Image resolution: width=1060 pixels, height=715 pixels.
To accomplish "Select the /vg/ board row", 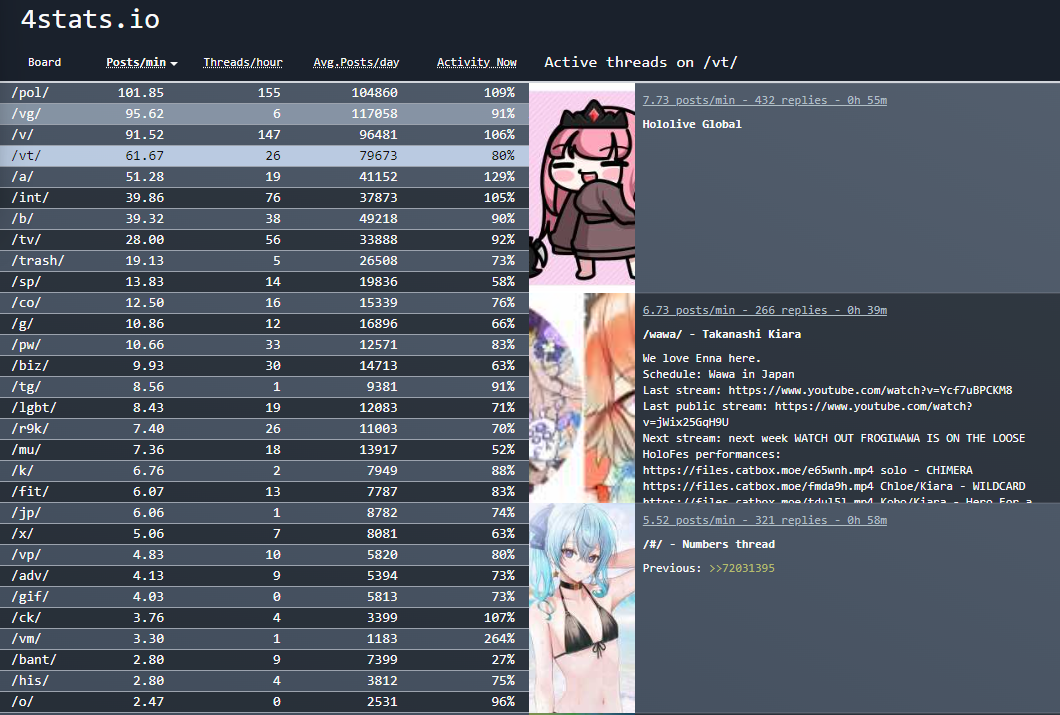I will [x=264, y=114].
